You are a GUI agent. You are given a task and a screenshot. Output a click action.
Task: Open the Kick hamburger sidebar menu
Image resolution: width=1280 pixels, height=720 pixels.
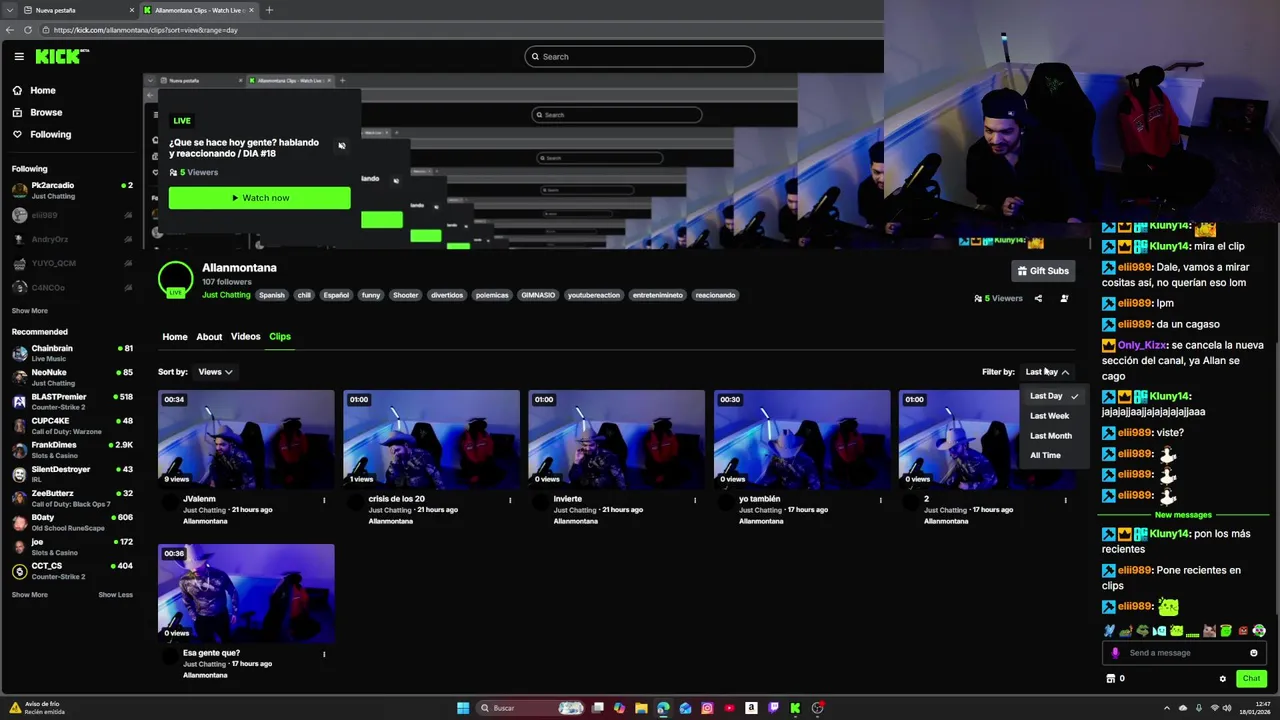coord(19,57)
